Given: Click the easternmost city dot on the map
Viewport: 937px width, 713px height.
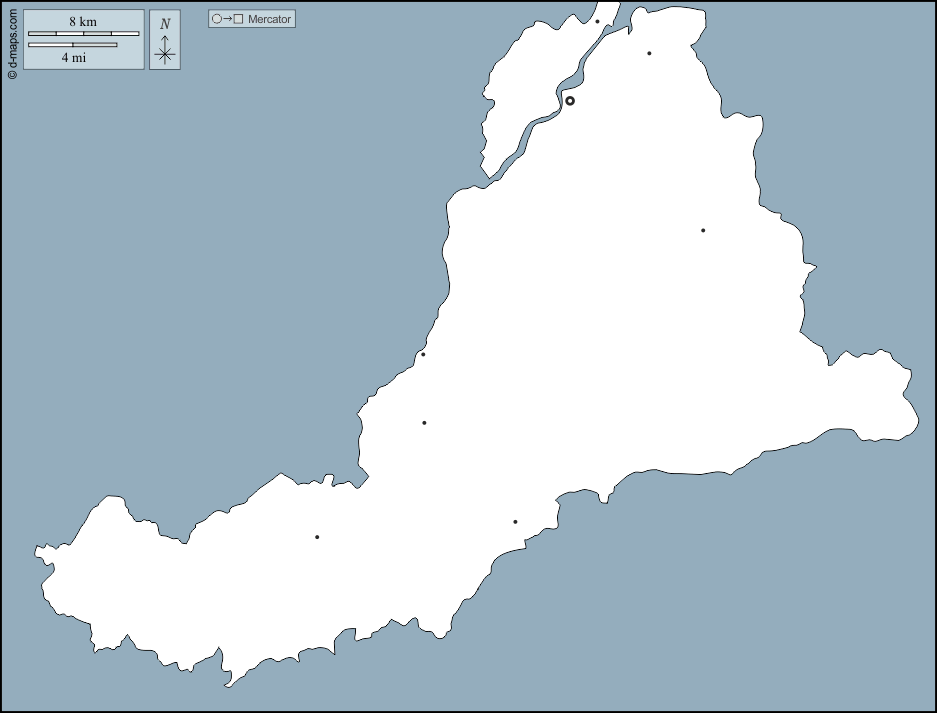Looking at the screenshot, I should pos(703,231).
